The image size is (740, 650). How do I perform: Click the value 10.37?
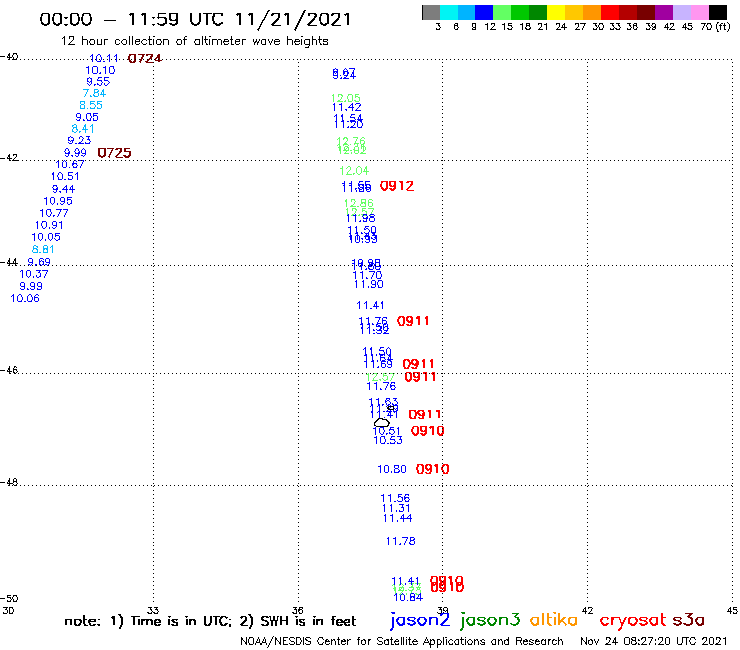(34, 274)
